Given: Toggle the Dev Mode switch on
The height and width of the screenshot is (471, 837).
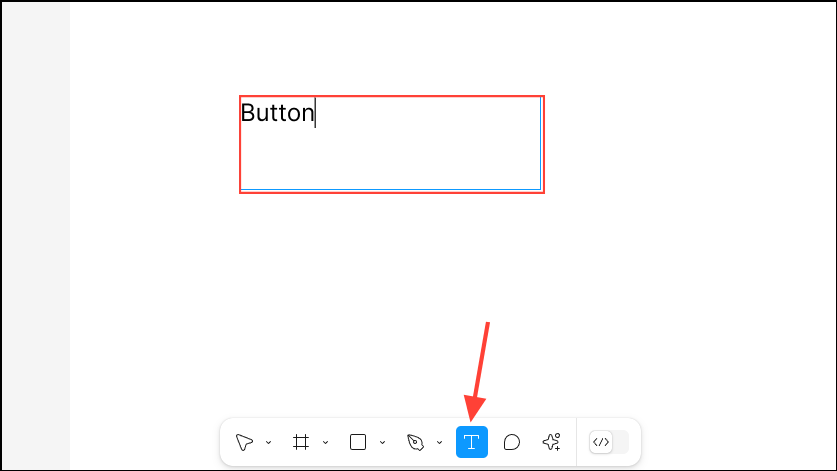Looking at the screenshot, I should click(609, 442).
